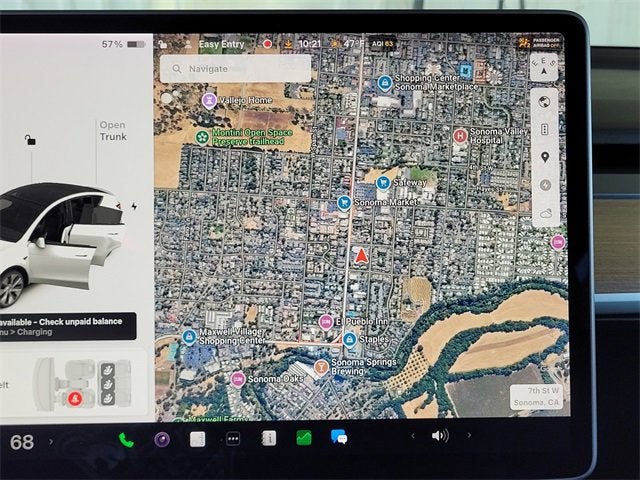
Task: Tap the unlock padlock icon above car
Action: [30, 141]
